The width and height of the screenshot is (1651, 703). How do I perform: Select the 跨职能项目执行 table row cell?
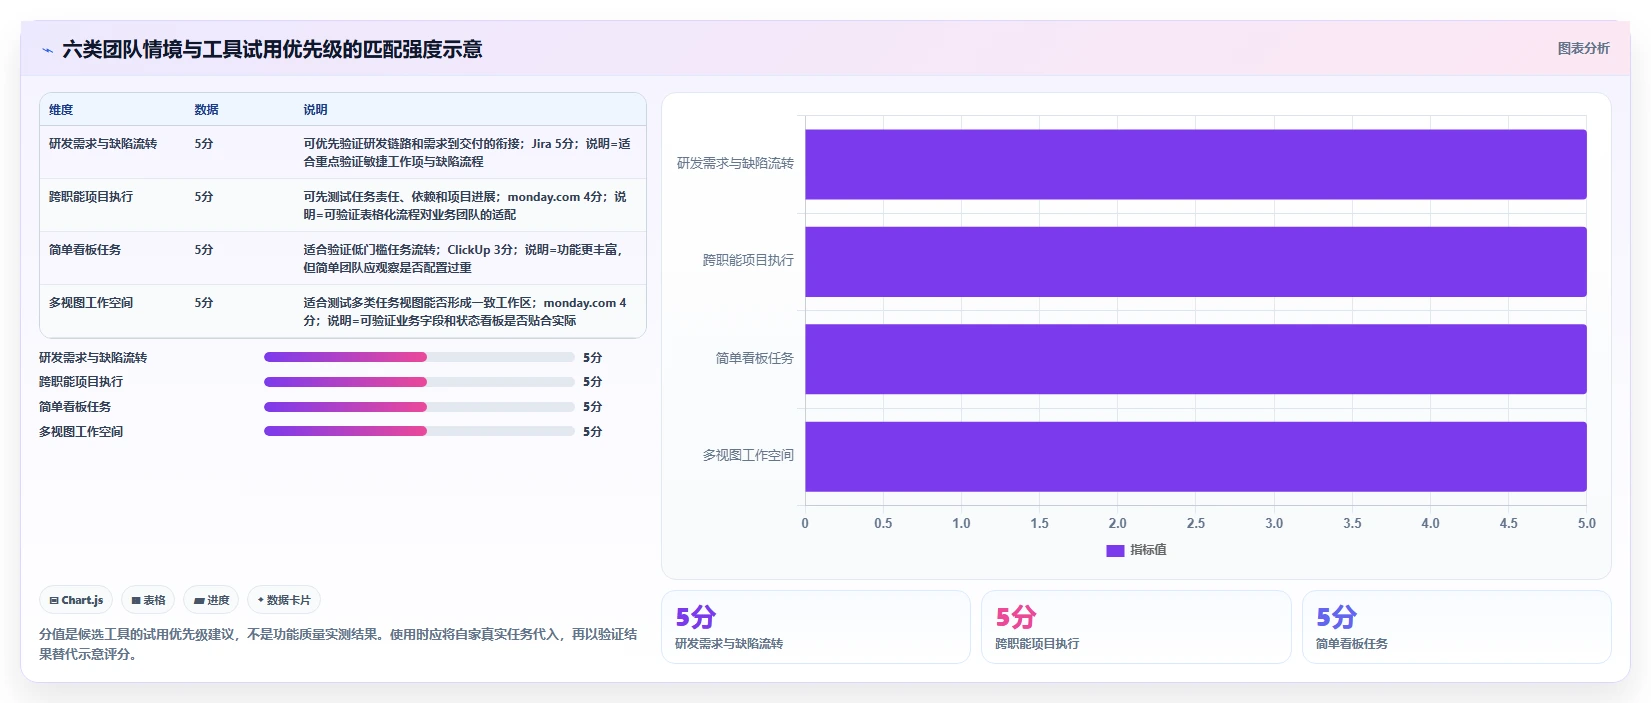tap(91, 197)
